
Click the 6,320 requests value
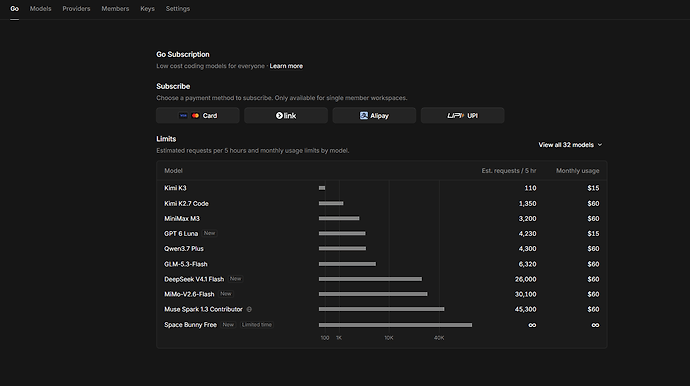point(527,264)
